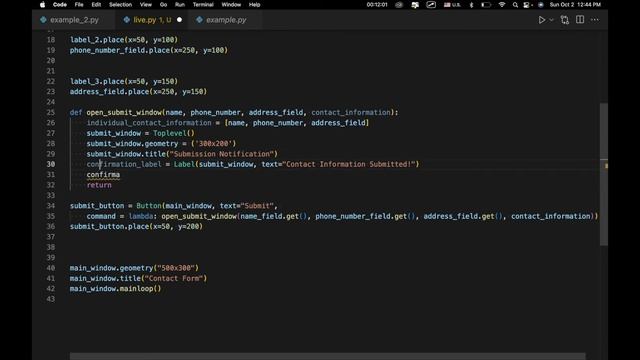Click the 00:12:01 recording timer
The image size is (640, 360).
377,4
